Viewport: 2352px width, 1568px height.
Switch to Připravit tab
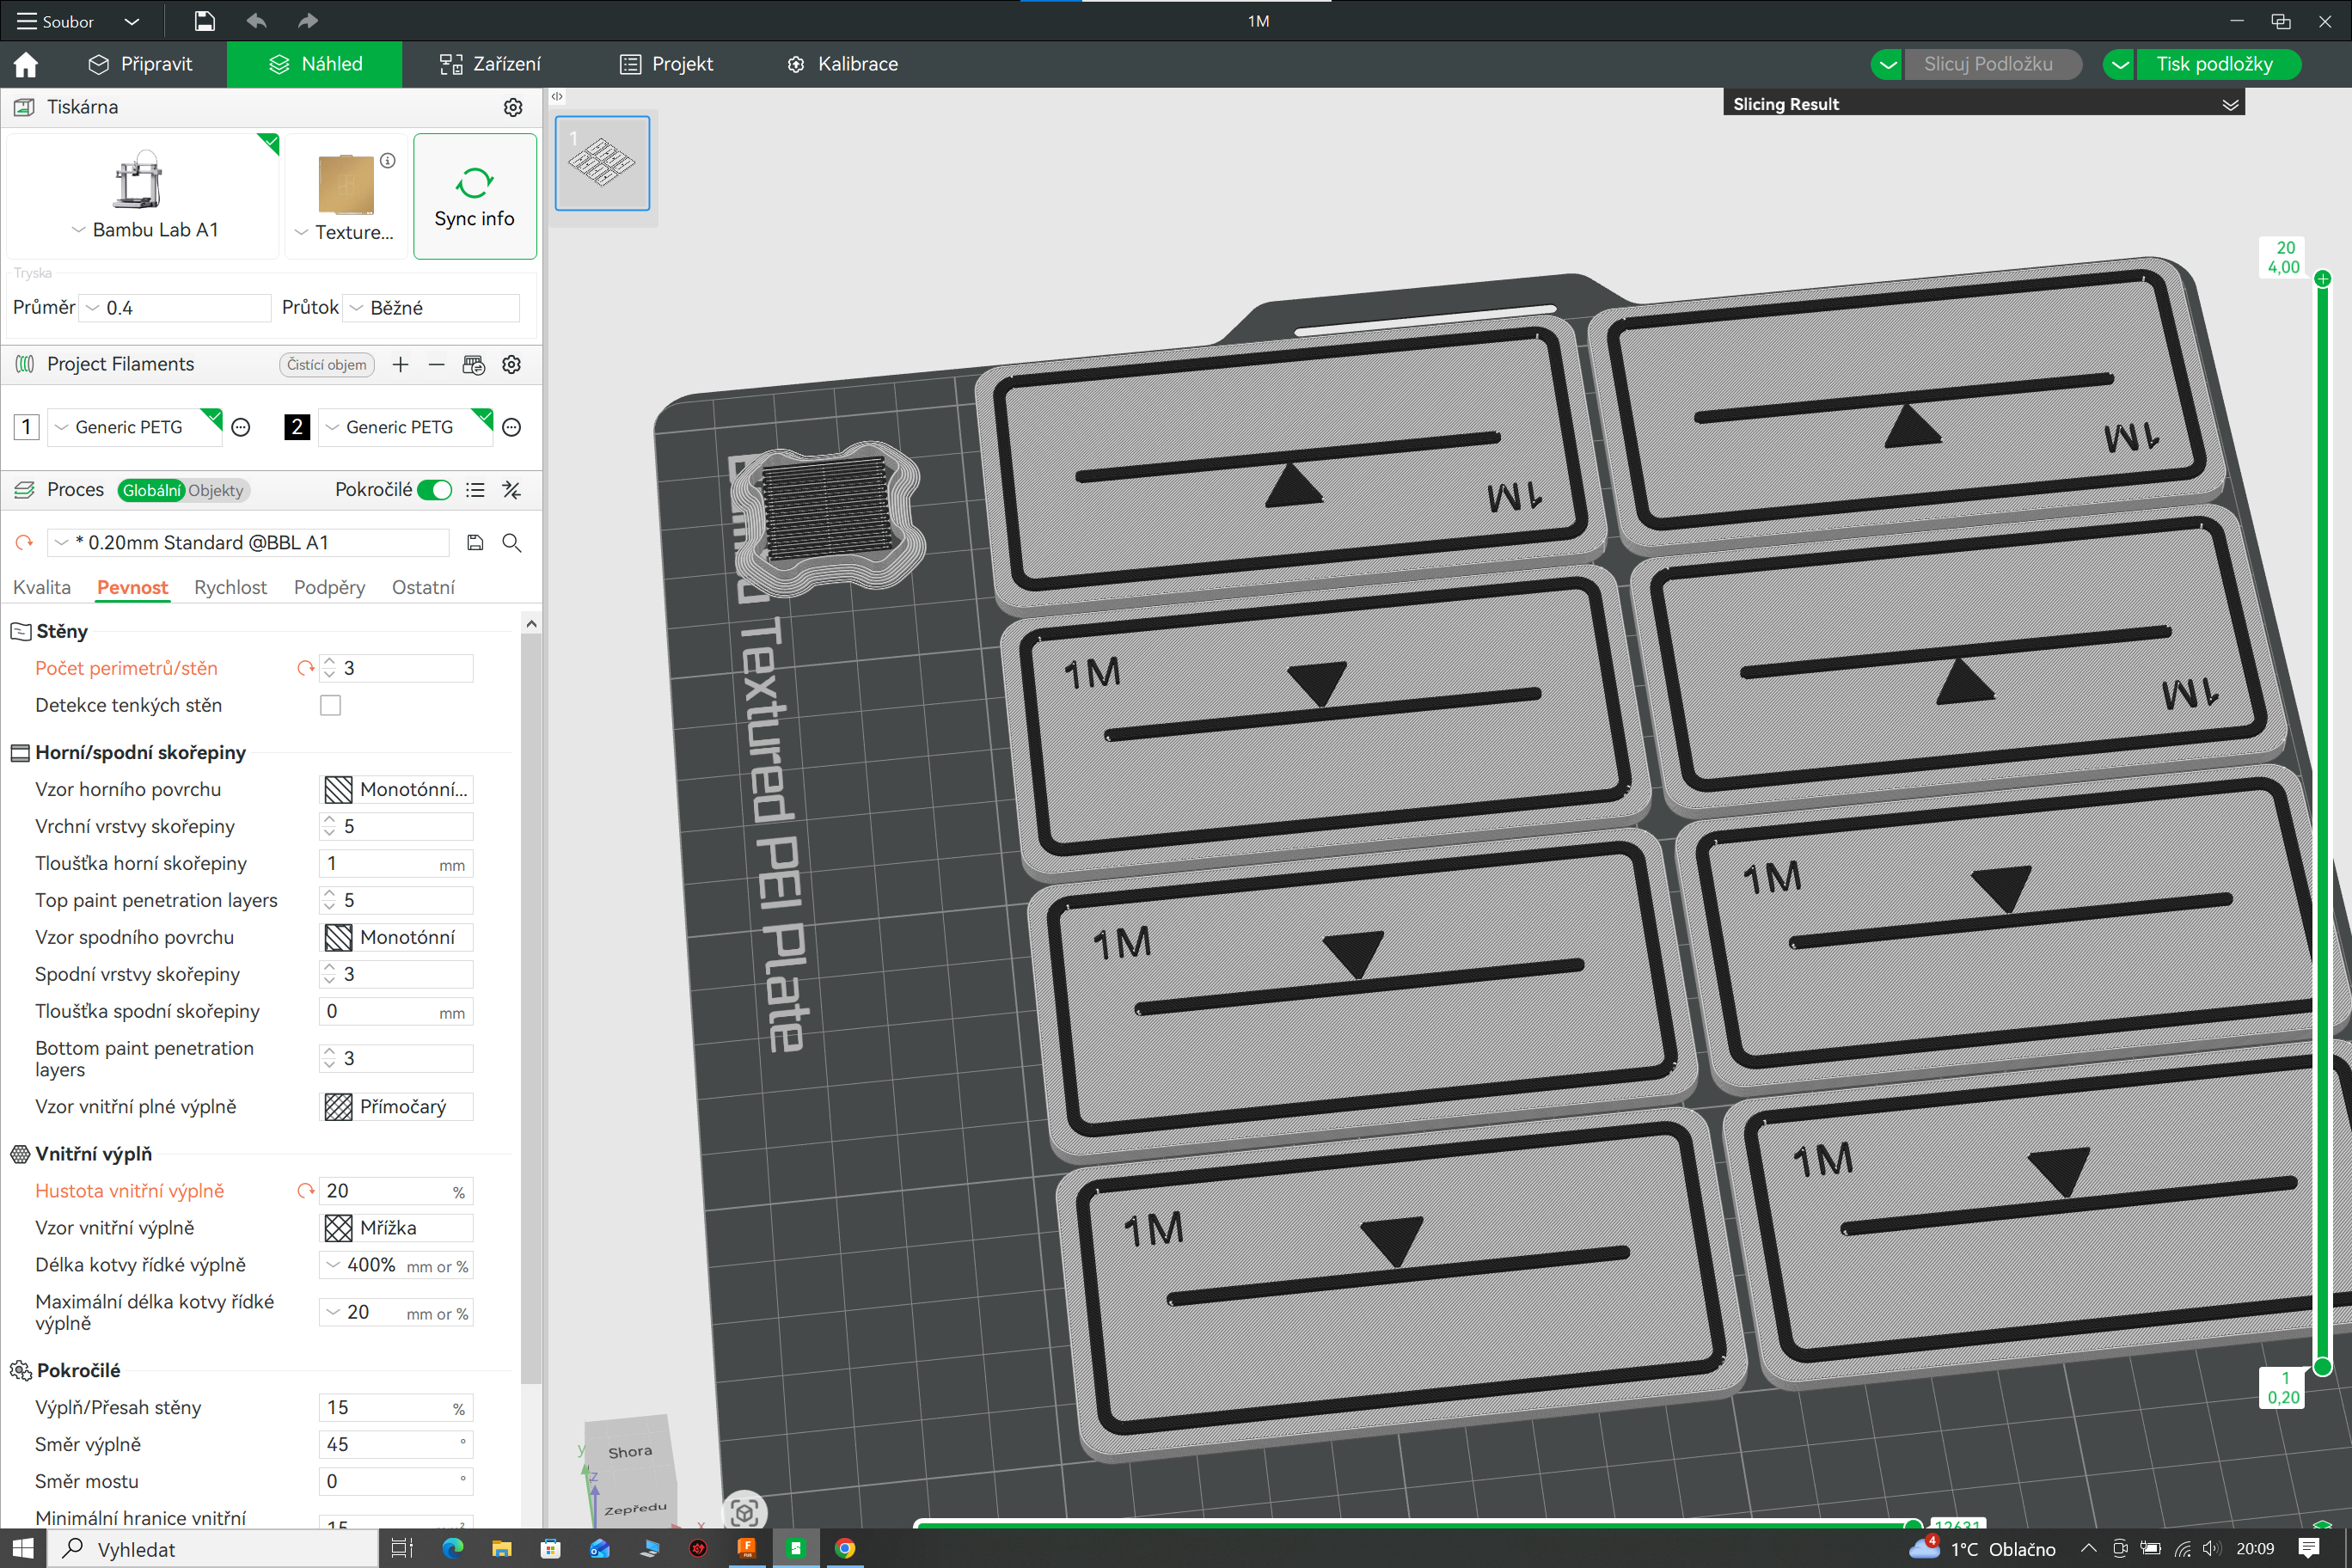141,64
